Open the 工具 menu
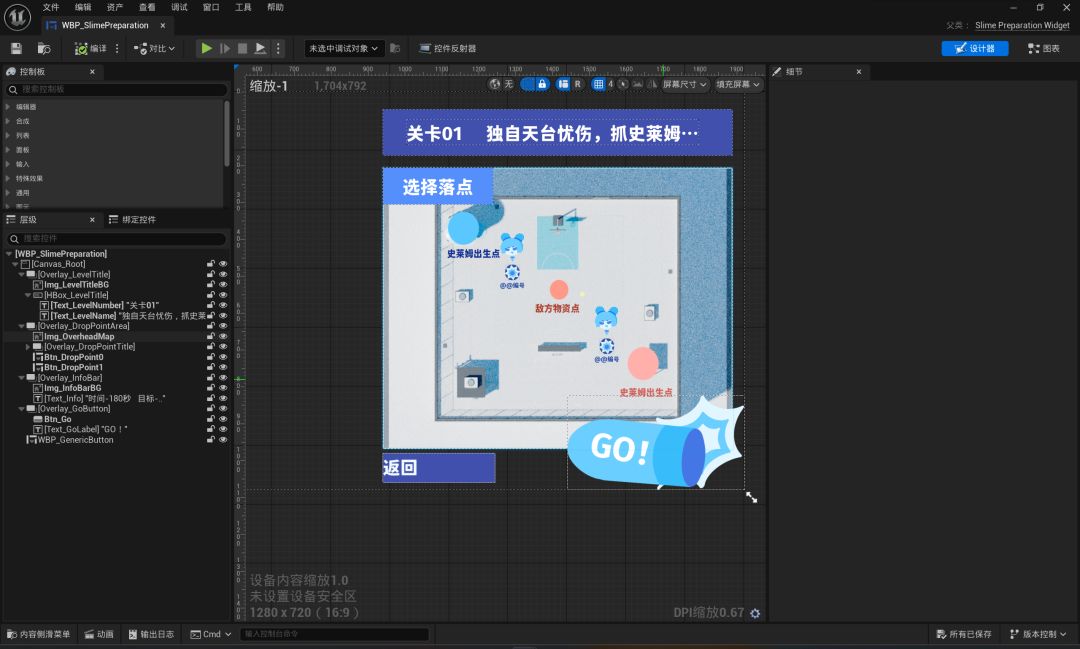This screenshot has height=649, width=1080. point(243,7)
